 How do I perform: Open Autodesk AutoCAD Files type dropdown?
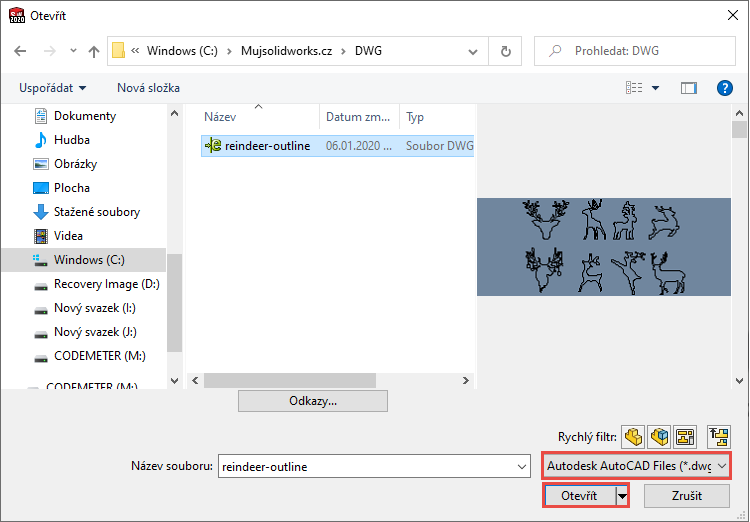(x=636, y=466)
